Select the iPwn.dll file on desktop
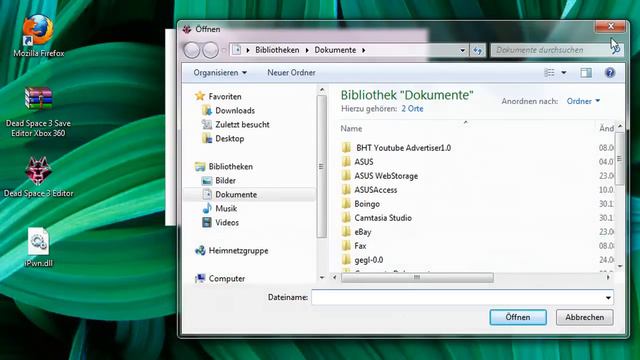The width and height of the screenshot is (640, 360). tap(38, 247)
